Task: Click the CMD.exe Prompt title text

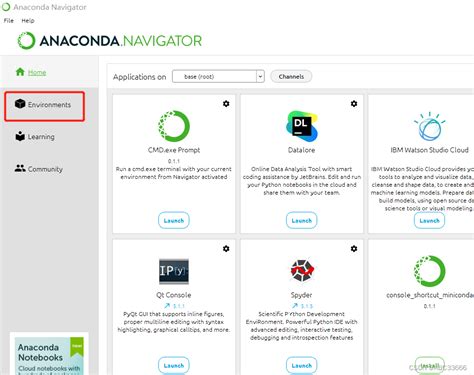Action: [x=174, y=150]
